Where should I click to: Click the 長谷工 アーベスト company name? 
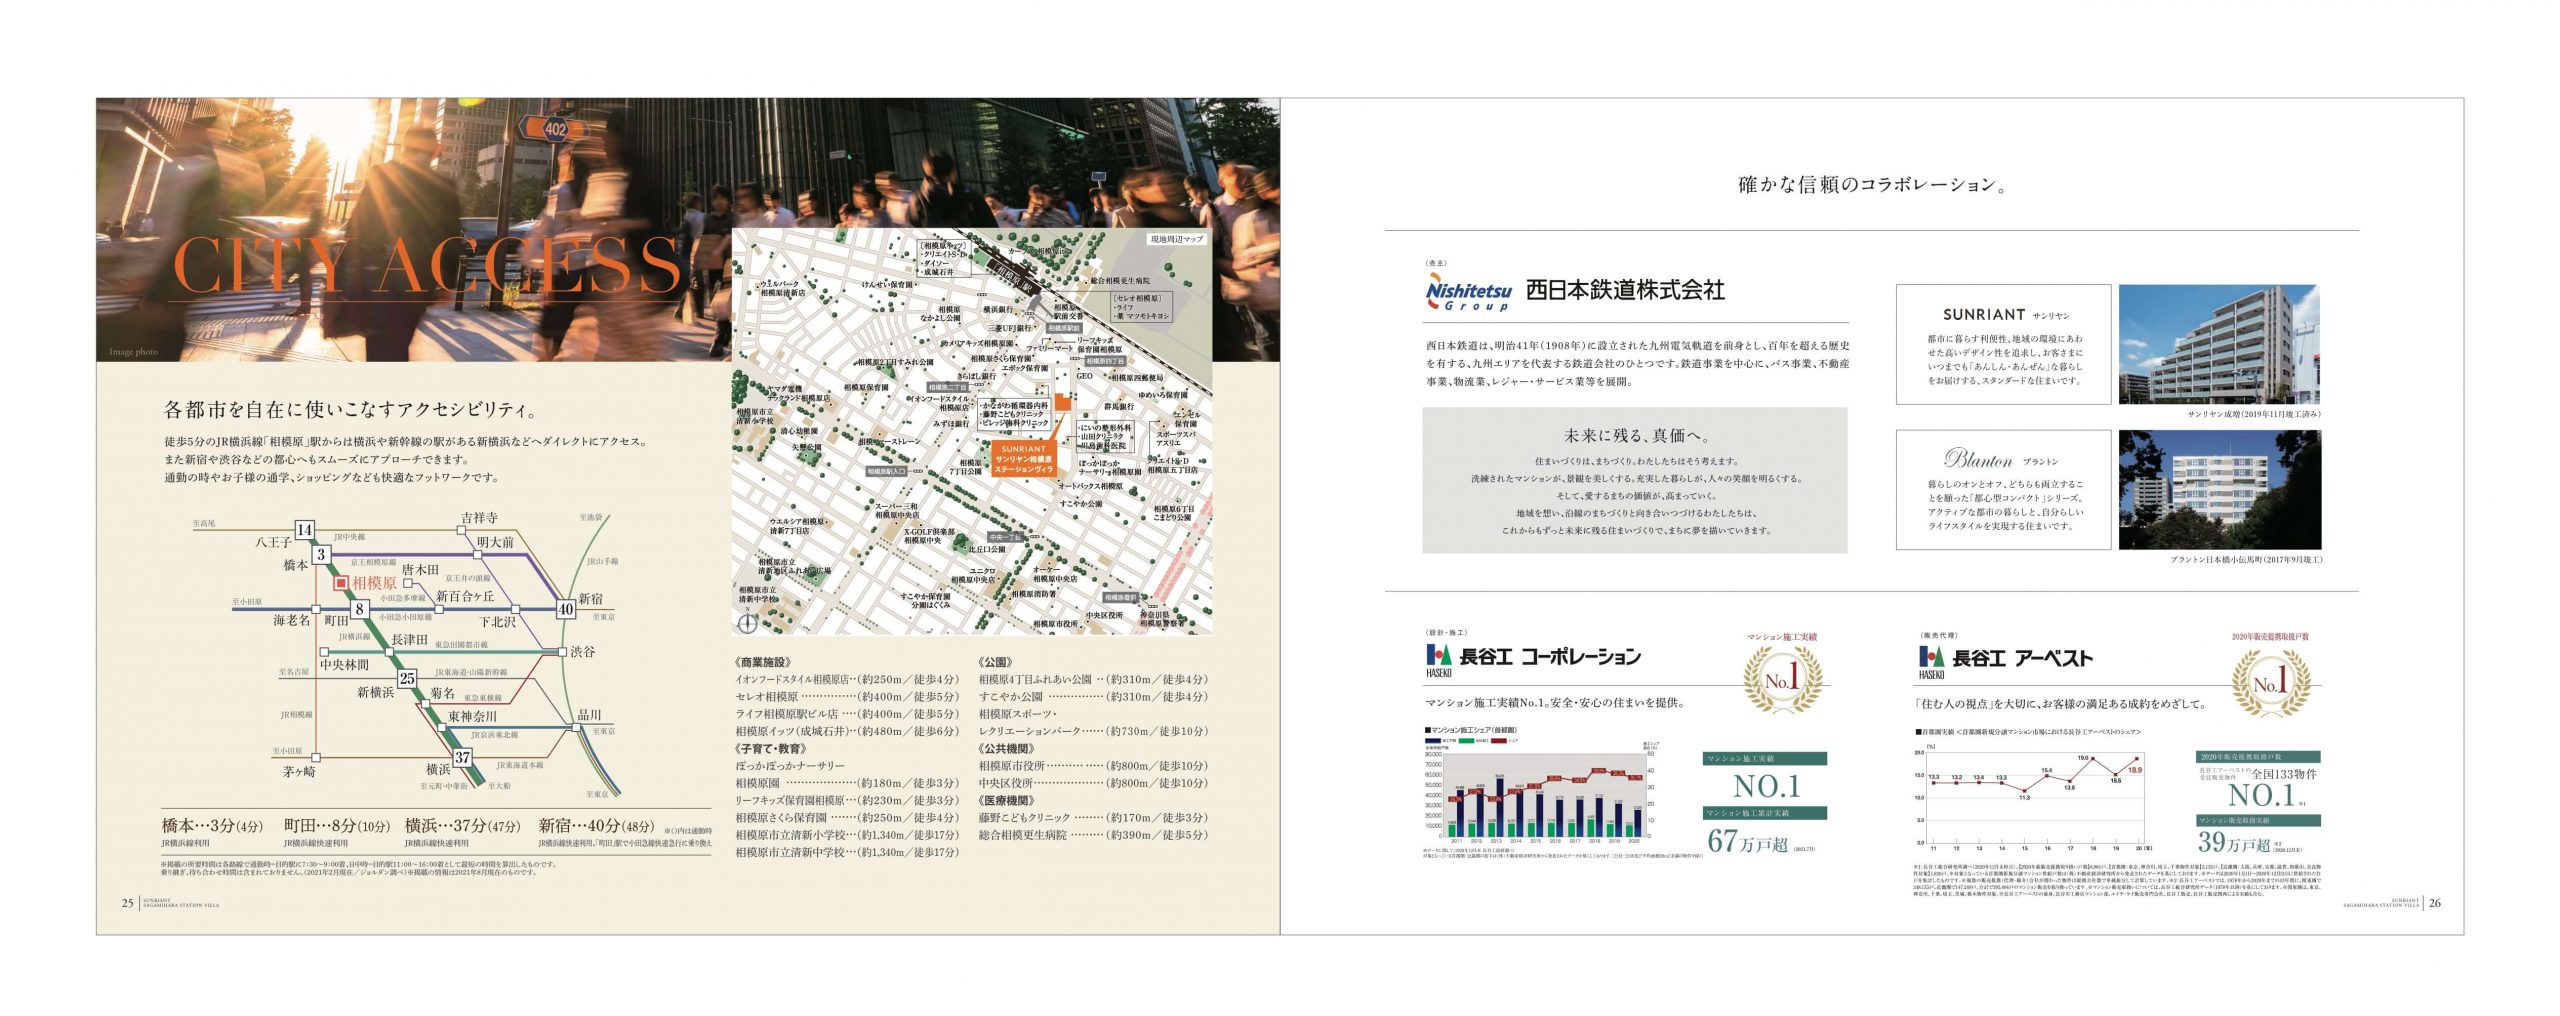(2022, 658)
